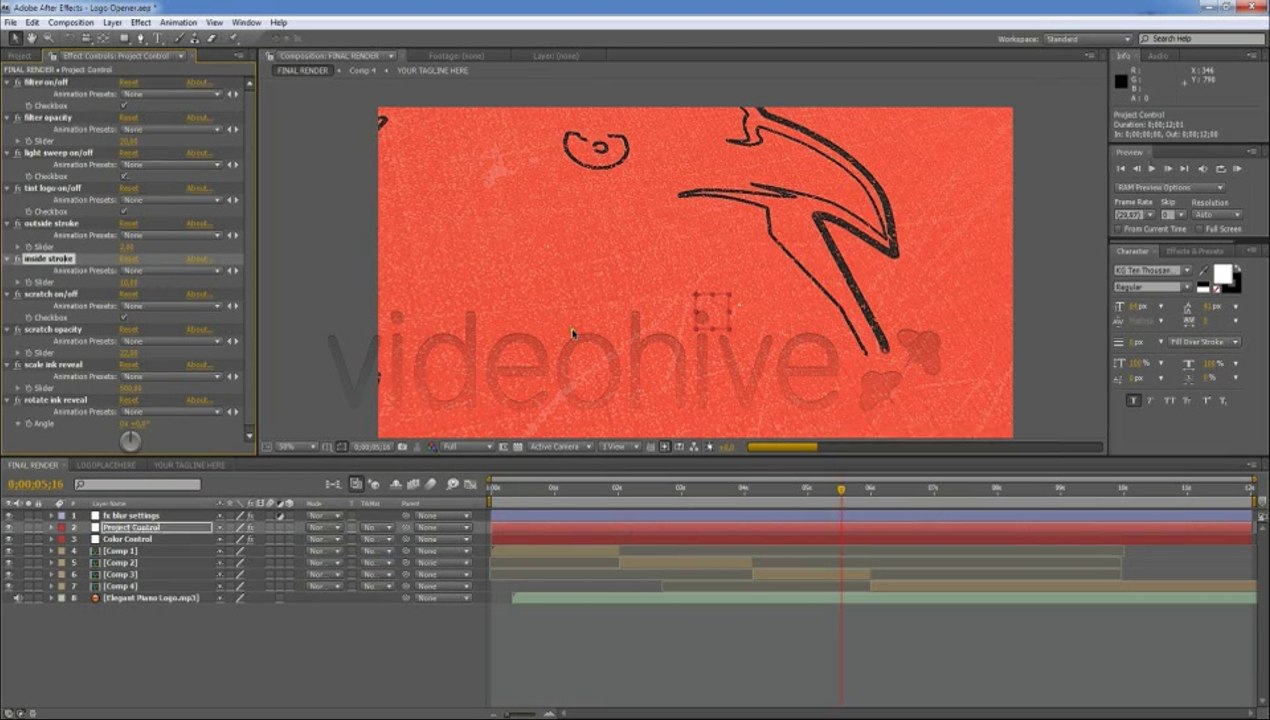Toggle the timeline Graph Editor icon
The image size is (1270, 720).
pyautogui.click(x=471, y=484)
